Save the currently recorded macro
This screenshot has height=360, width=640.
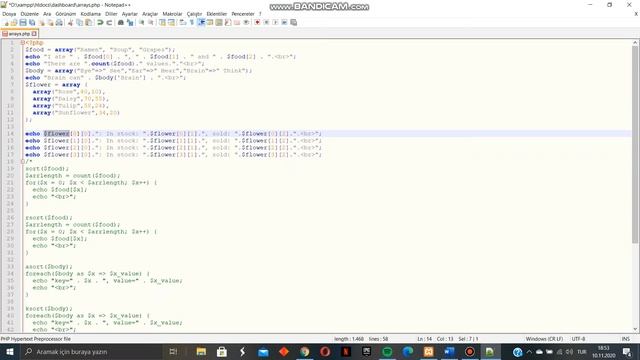click(293, 22)
